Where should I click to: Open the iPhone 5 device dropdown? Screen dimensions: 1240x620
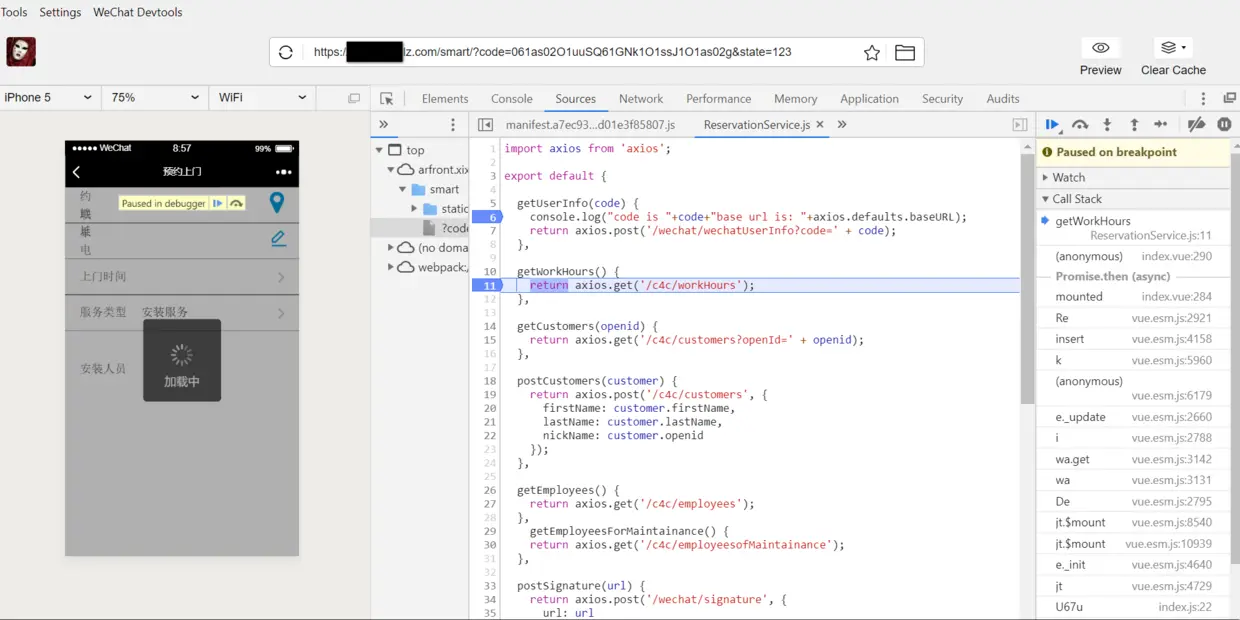[x=49, y=98]
